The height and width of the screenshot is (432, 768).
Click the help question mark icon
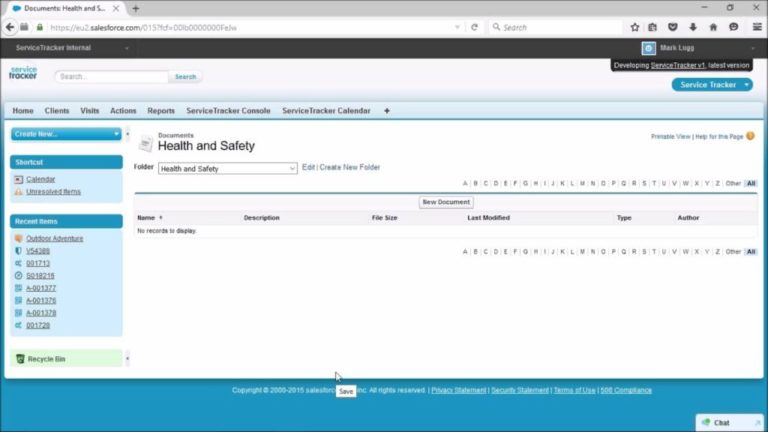750,136
